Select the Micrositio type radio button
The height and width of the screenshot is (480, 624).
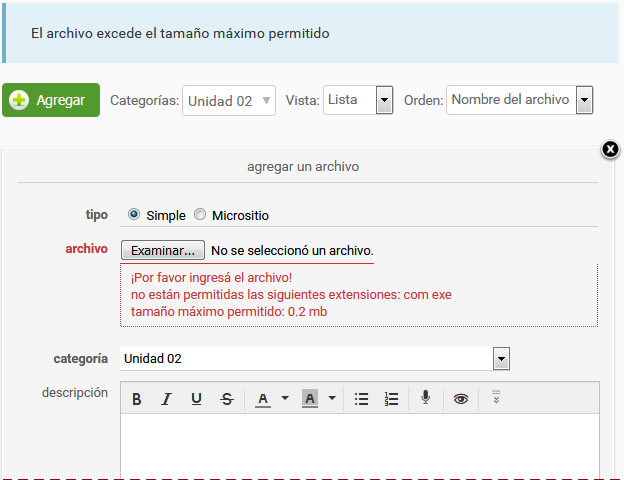(x=200, y=215)
